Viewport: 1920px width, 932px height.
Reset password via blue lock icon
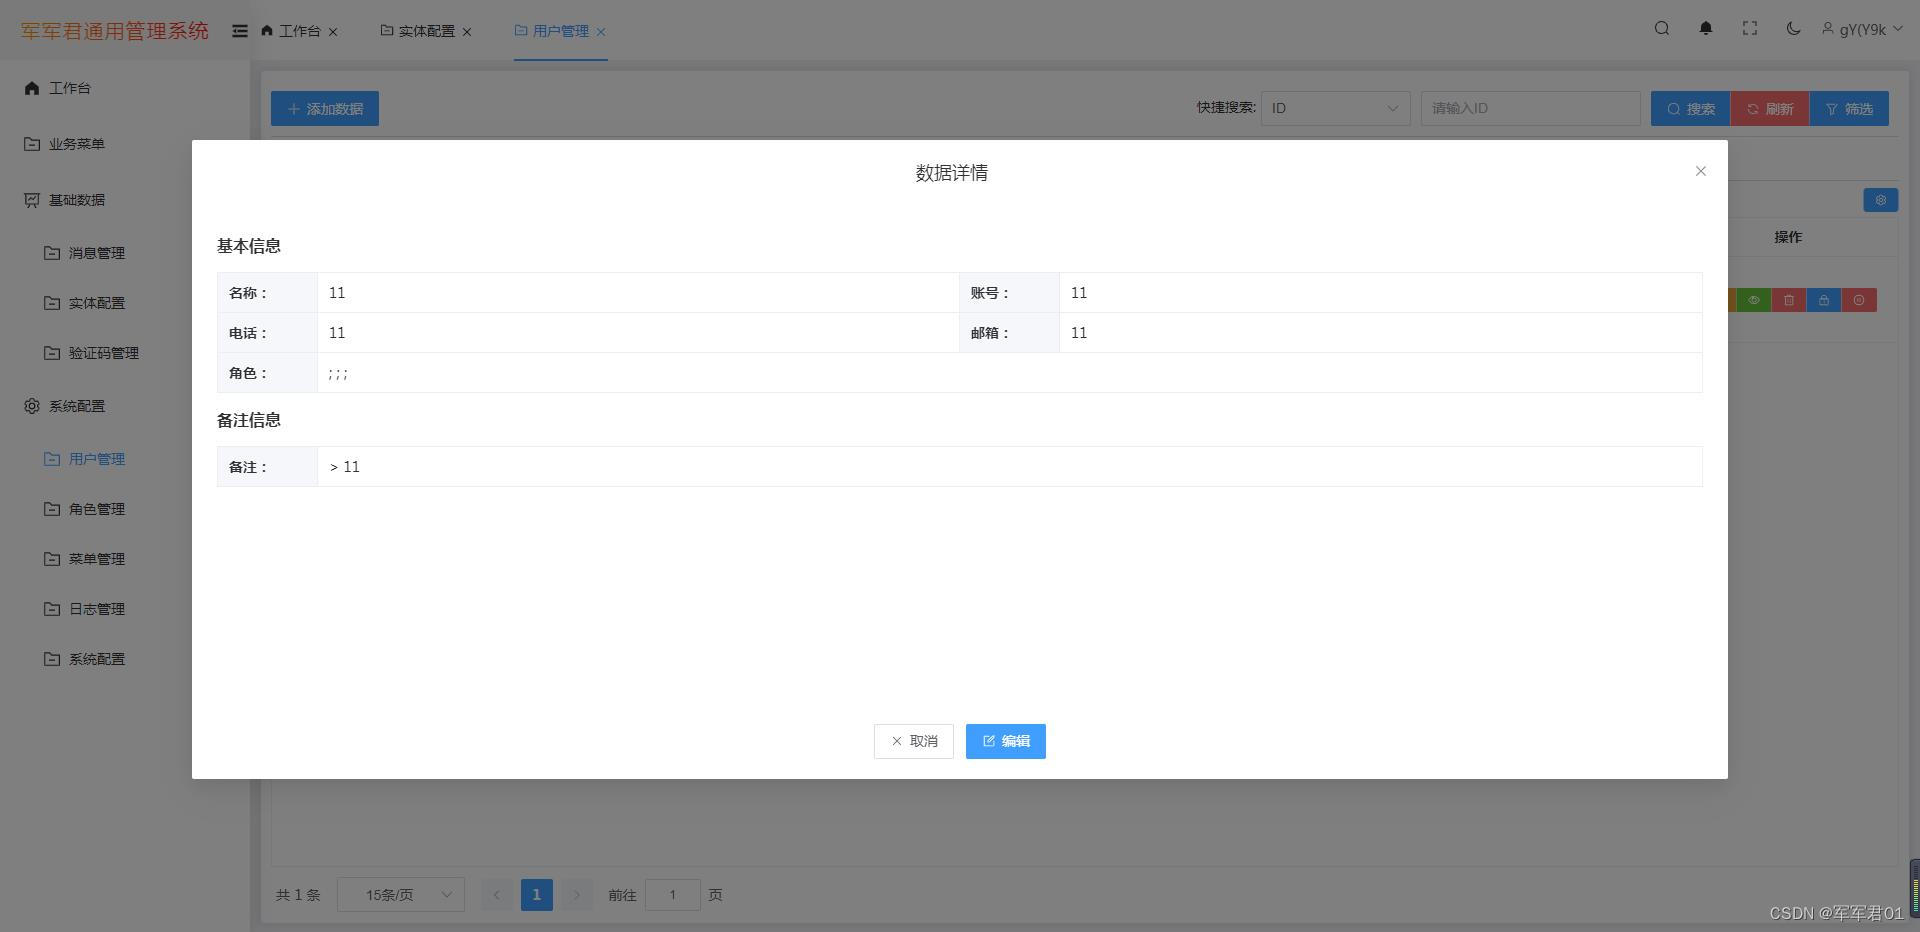pos(1823,299)
